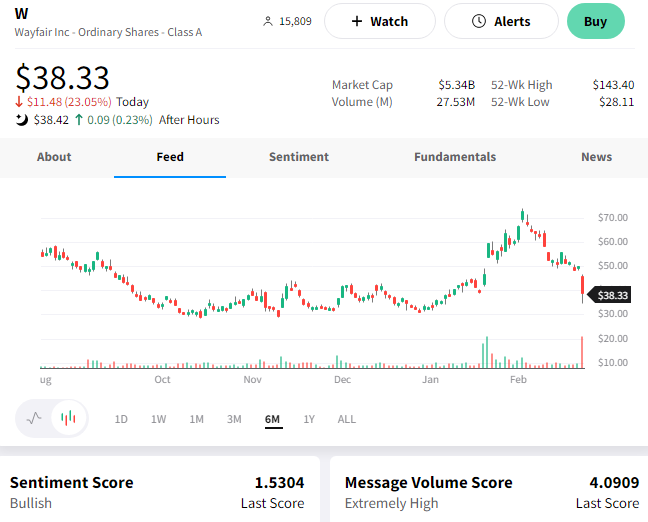Click the $38.33 current price label on chart
The height and width of the screenshot is (522, 648).
pos(609,295)
